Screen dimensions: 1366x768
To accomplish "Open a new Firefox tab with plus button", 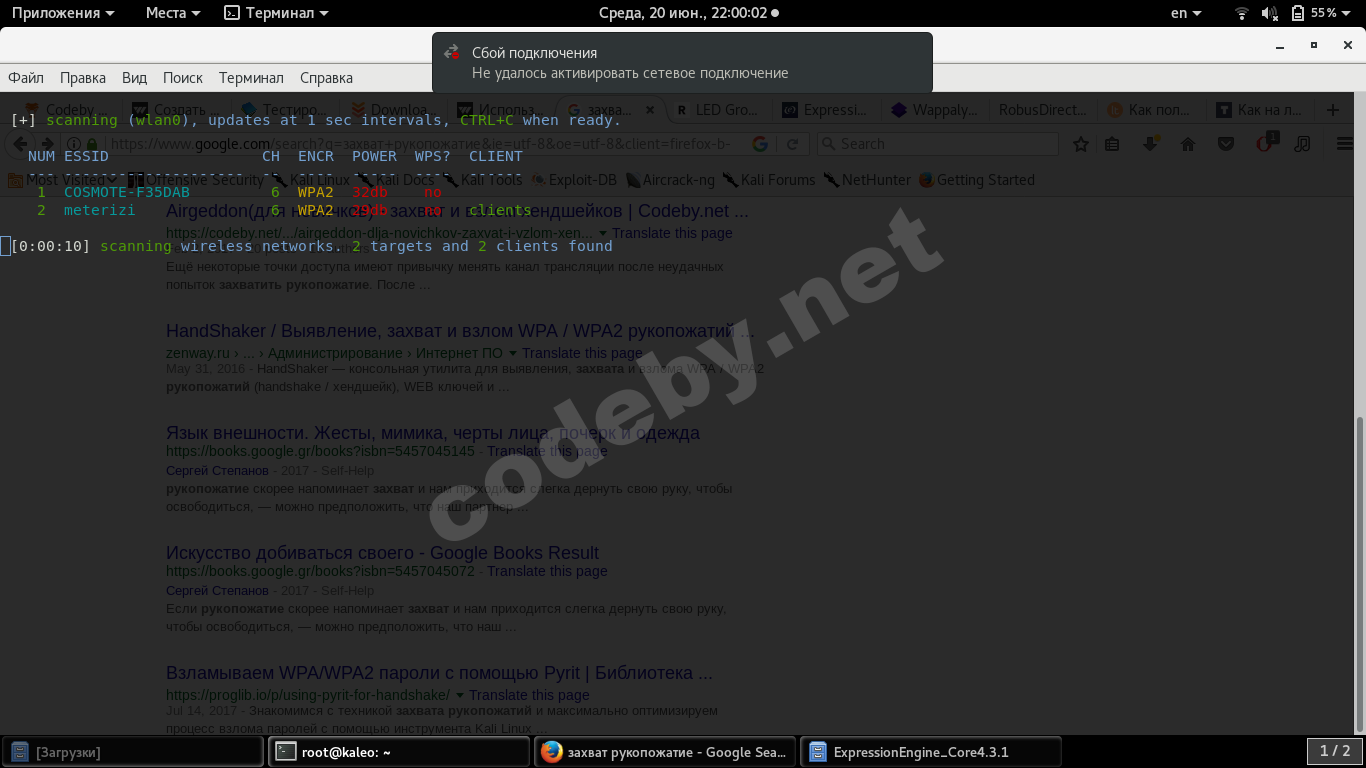I will [x=1332, y=110].
